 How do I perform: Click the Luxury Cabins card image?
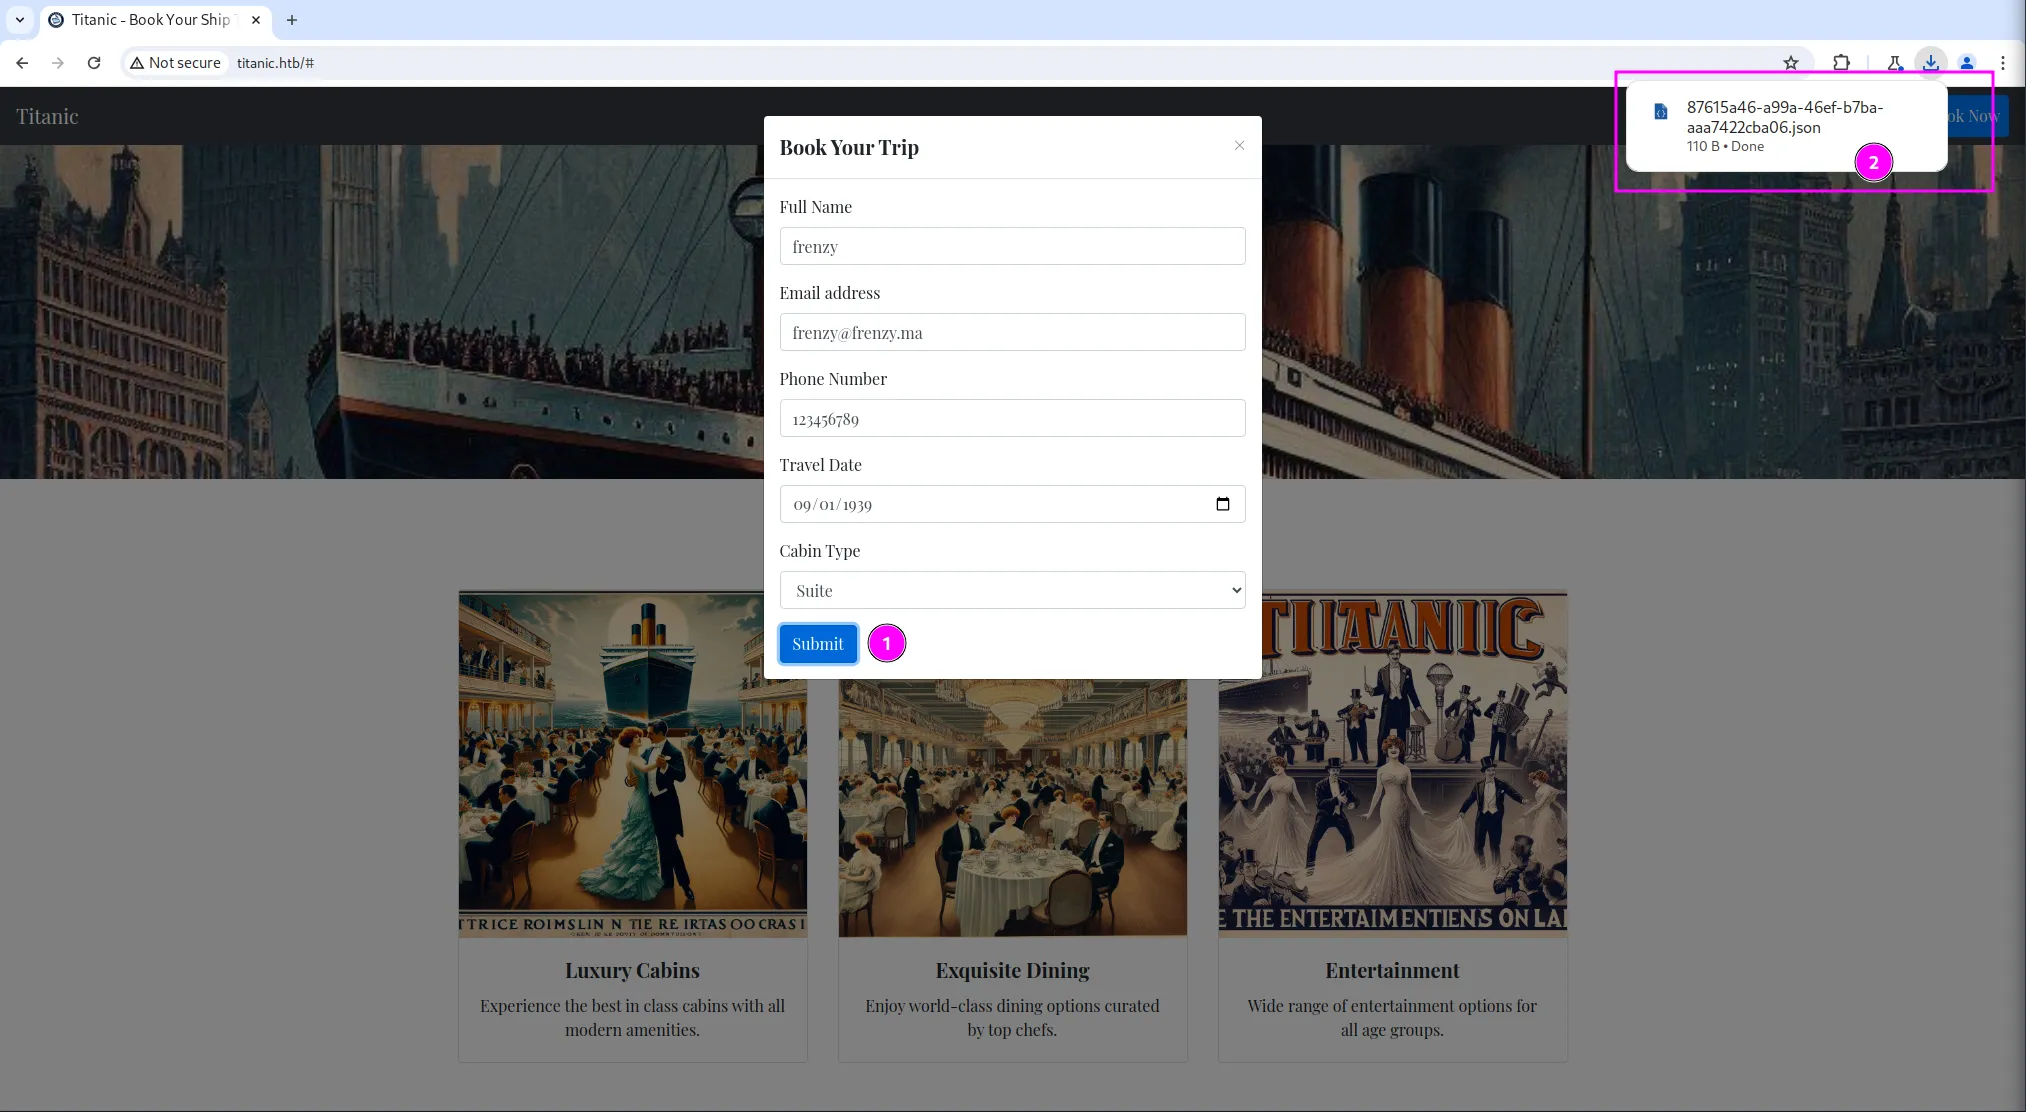(x=633, y=764)
